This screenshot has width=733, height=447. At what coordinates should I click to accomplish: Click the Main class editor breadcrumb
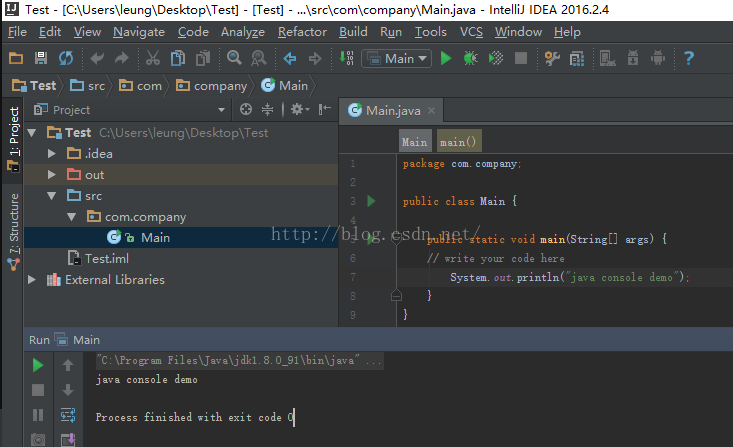[415, 142]
